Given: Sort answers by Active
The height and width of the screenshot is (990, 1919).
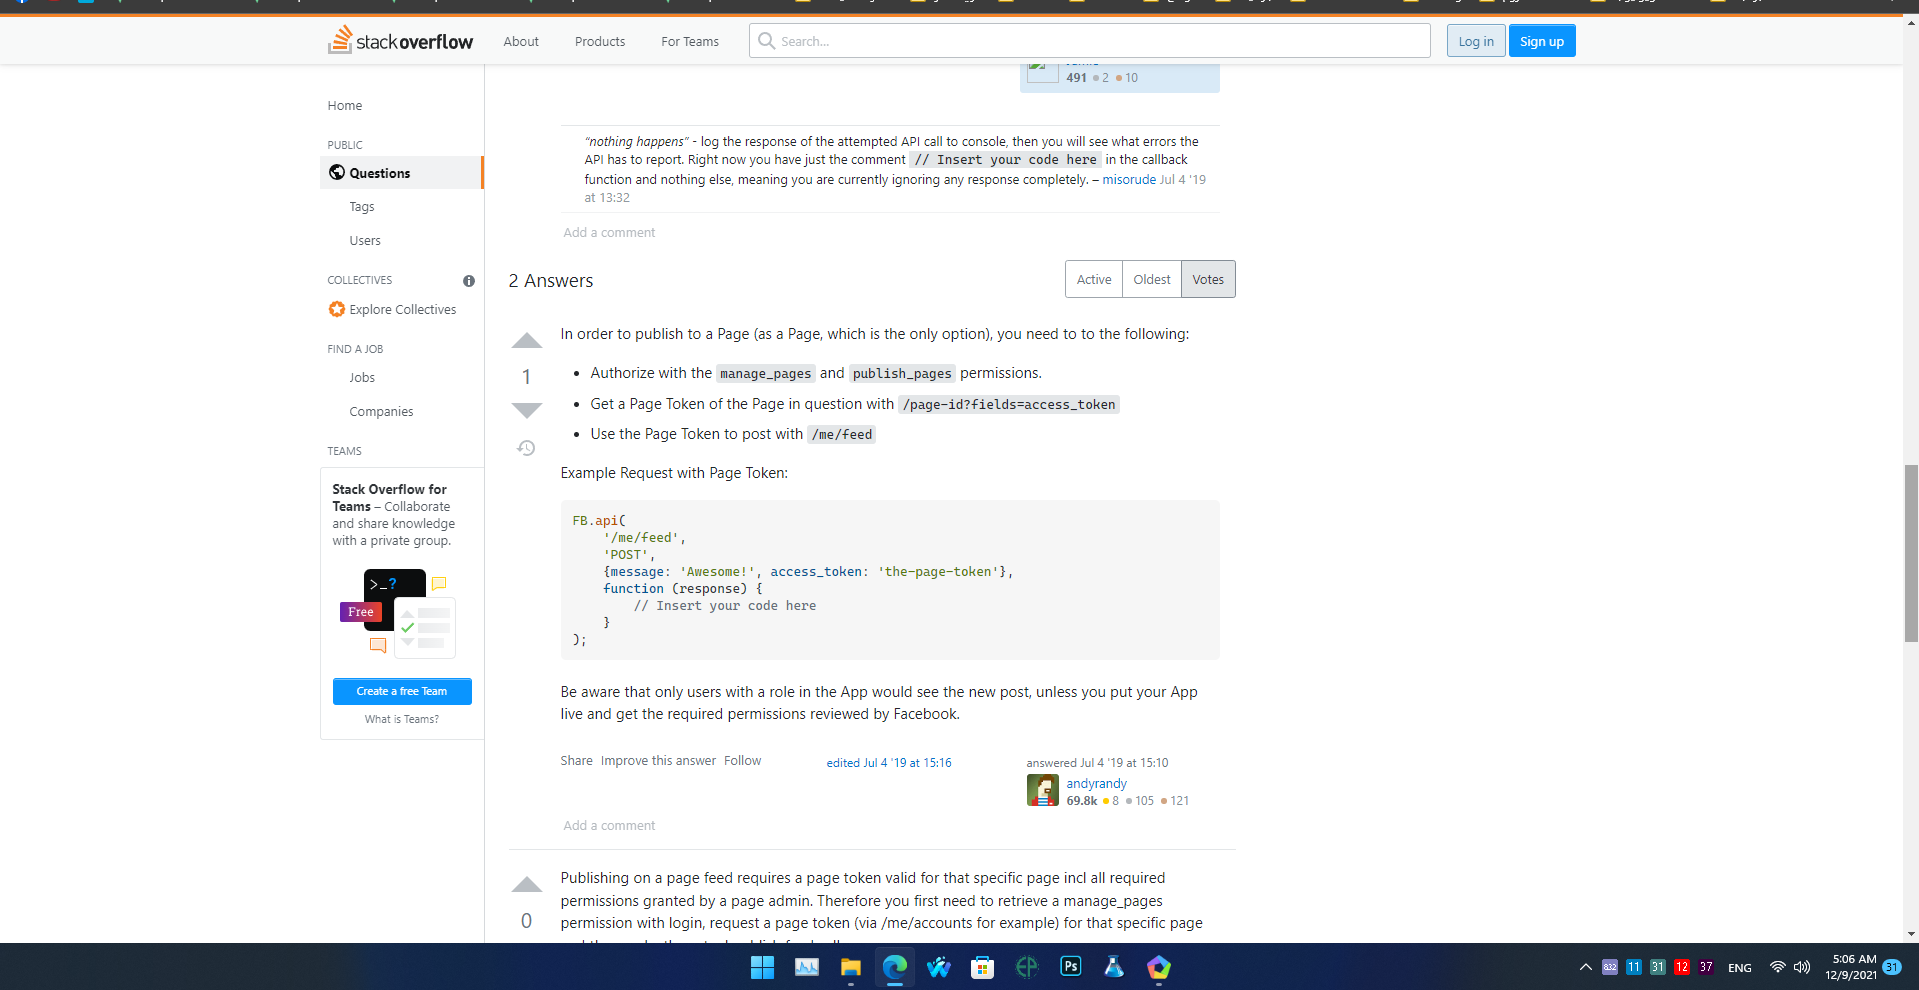Looking at the screenshot, I should pos(1094,279).
